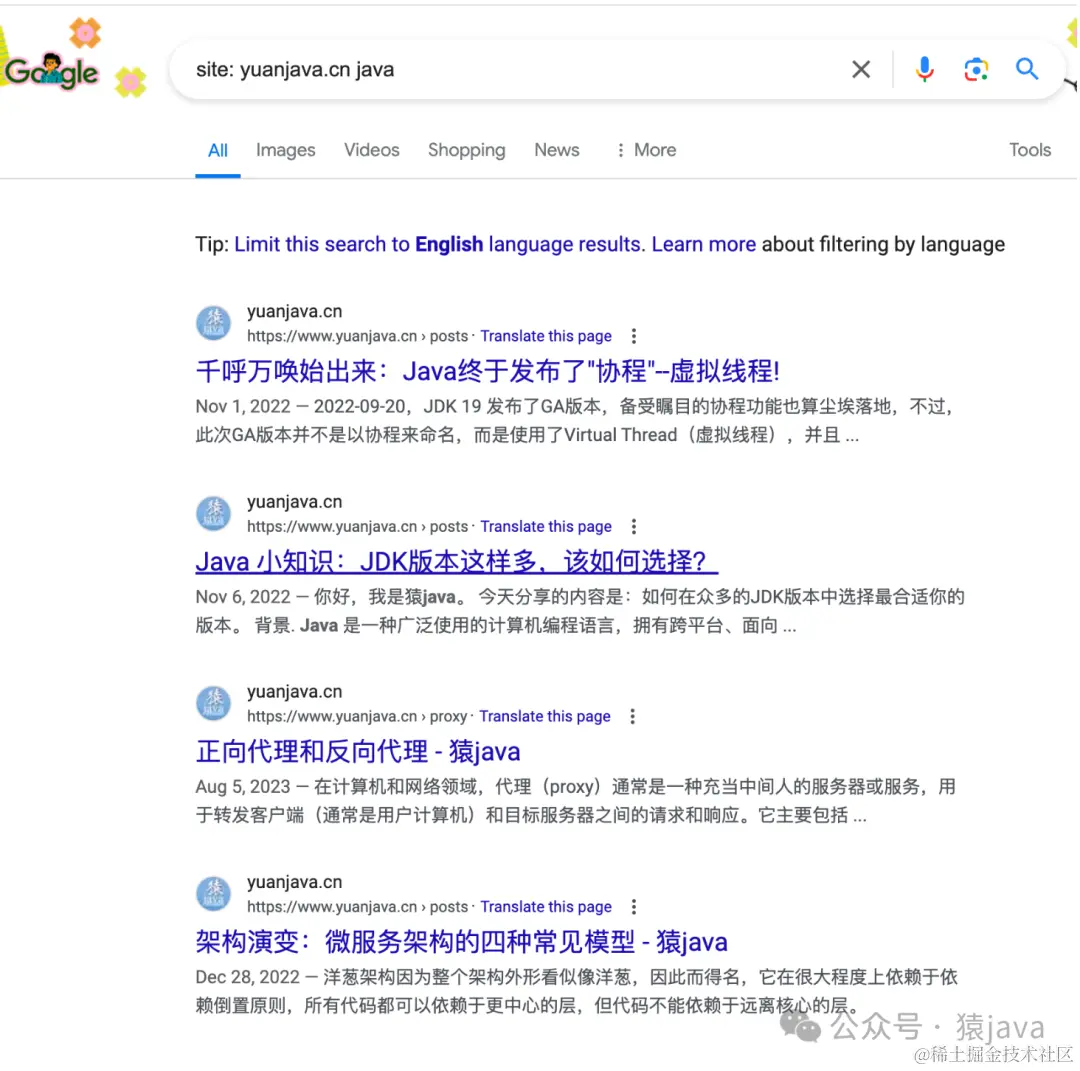Click yuanjava.cn site name above 虚拟线程 result
Viewport: 1080px width, 1071px height.
click(294, 311)
